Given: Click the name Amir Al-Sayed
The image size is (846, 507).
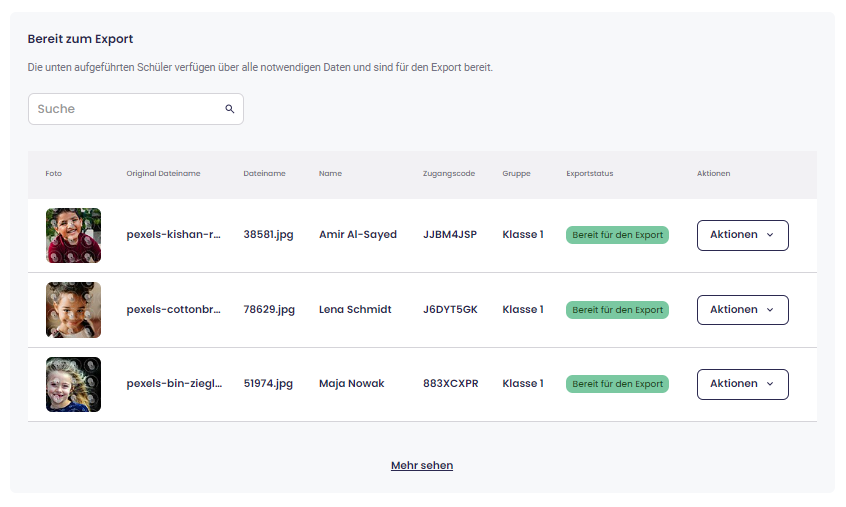Looking at the screenshot, I should click(x=358, y=235).
